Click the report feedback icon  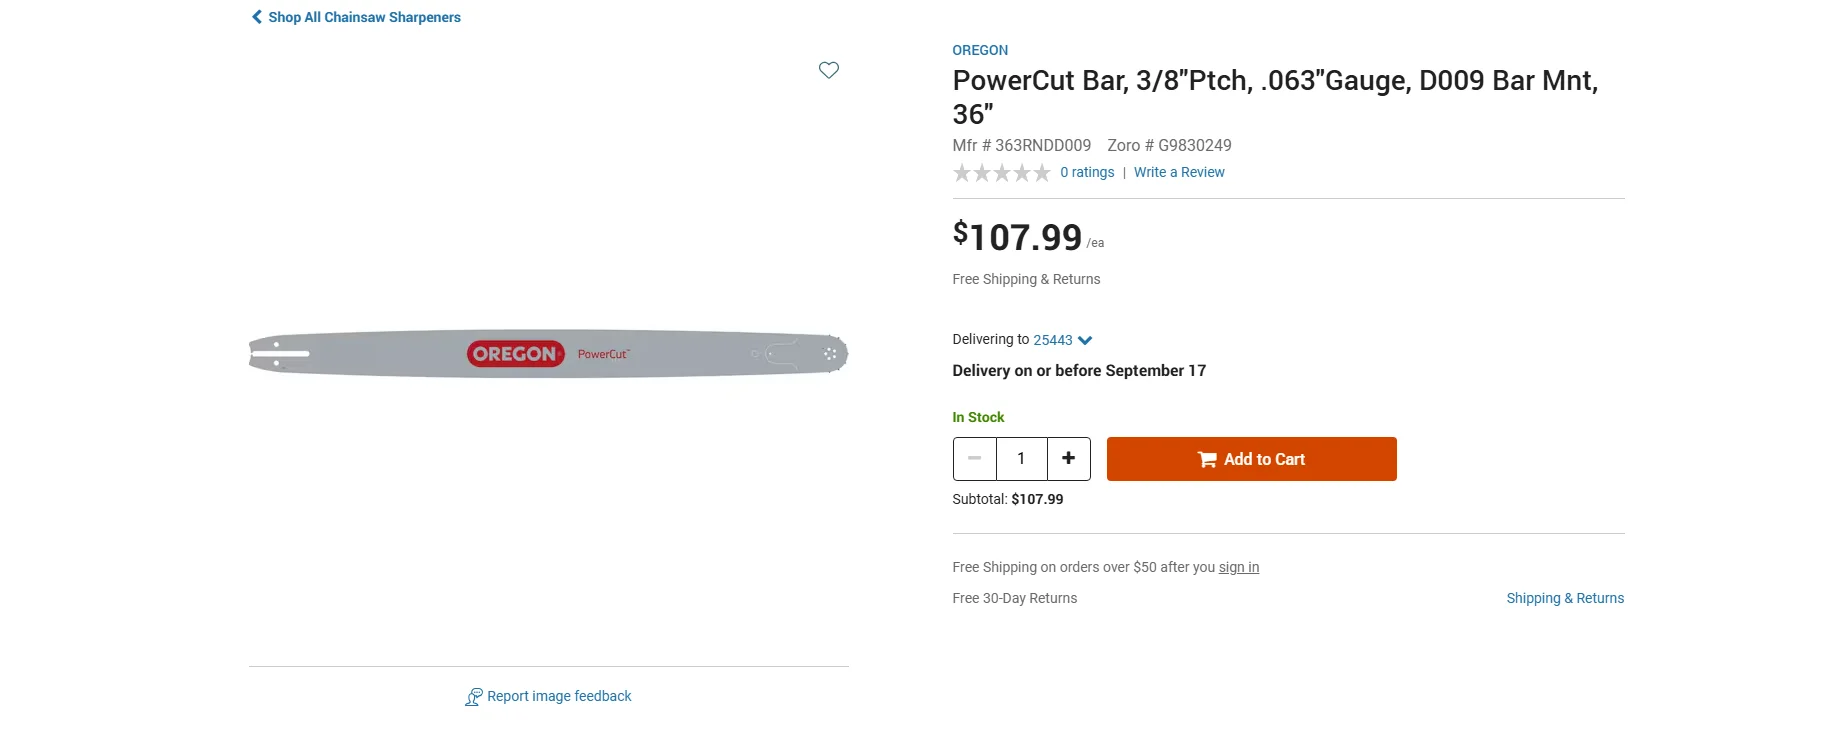tap(474, 697)
